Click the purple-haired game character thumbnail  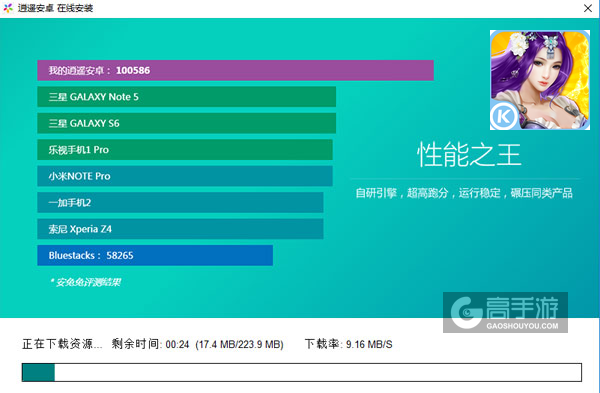(x=540, y=80)
